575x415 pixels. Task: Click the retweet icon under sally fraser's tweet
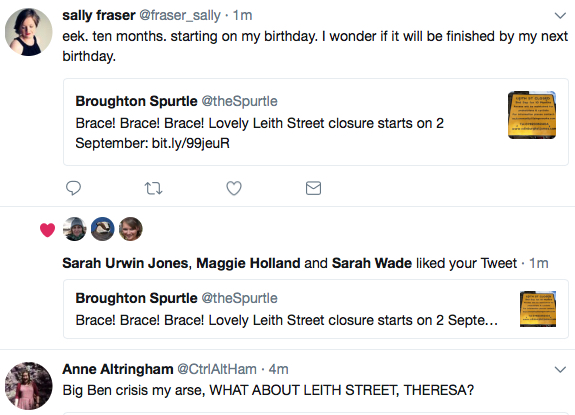(x=153, y=188)
